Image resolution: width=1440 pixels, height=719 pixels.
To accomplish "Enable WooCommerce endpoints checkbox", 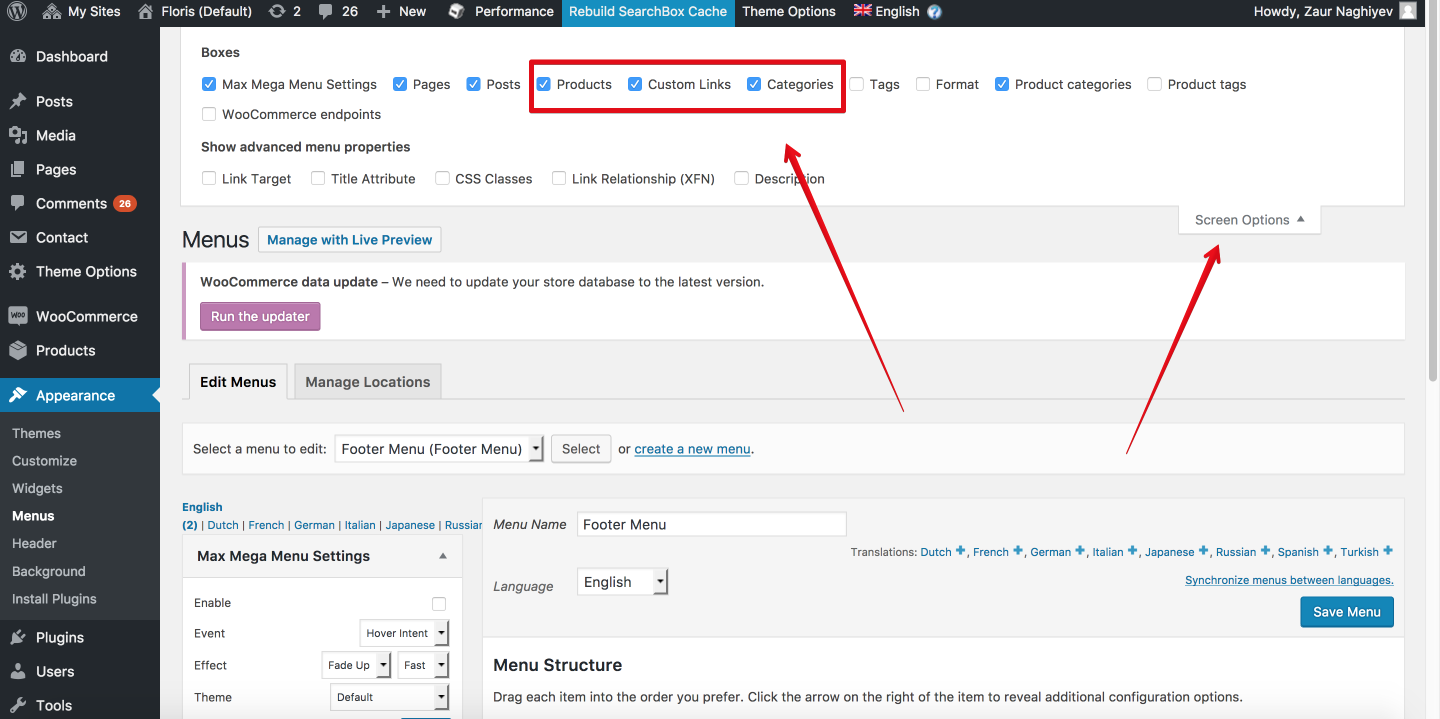I will (209, 114).
